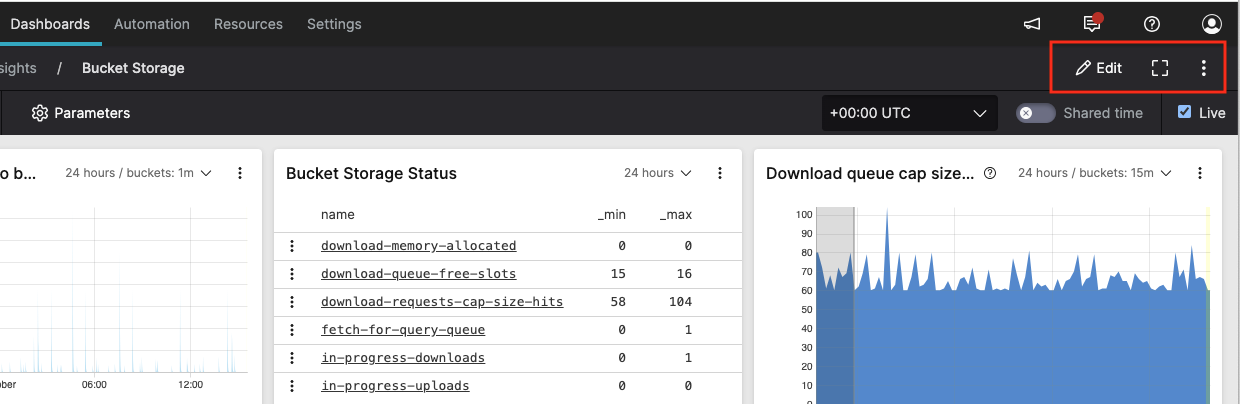Open the download-requests-cap-size-hits link
1240x404 pixels.
coord(442,301)
